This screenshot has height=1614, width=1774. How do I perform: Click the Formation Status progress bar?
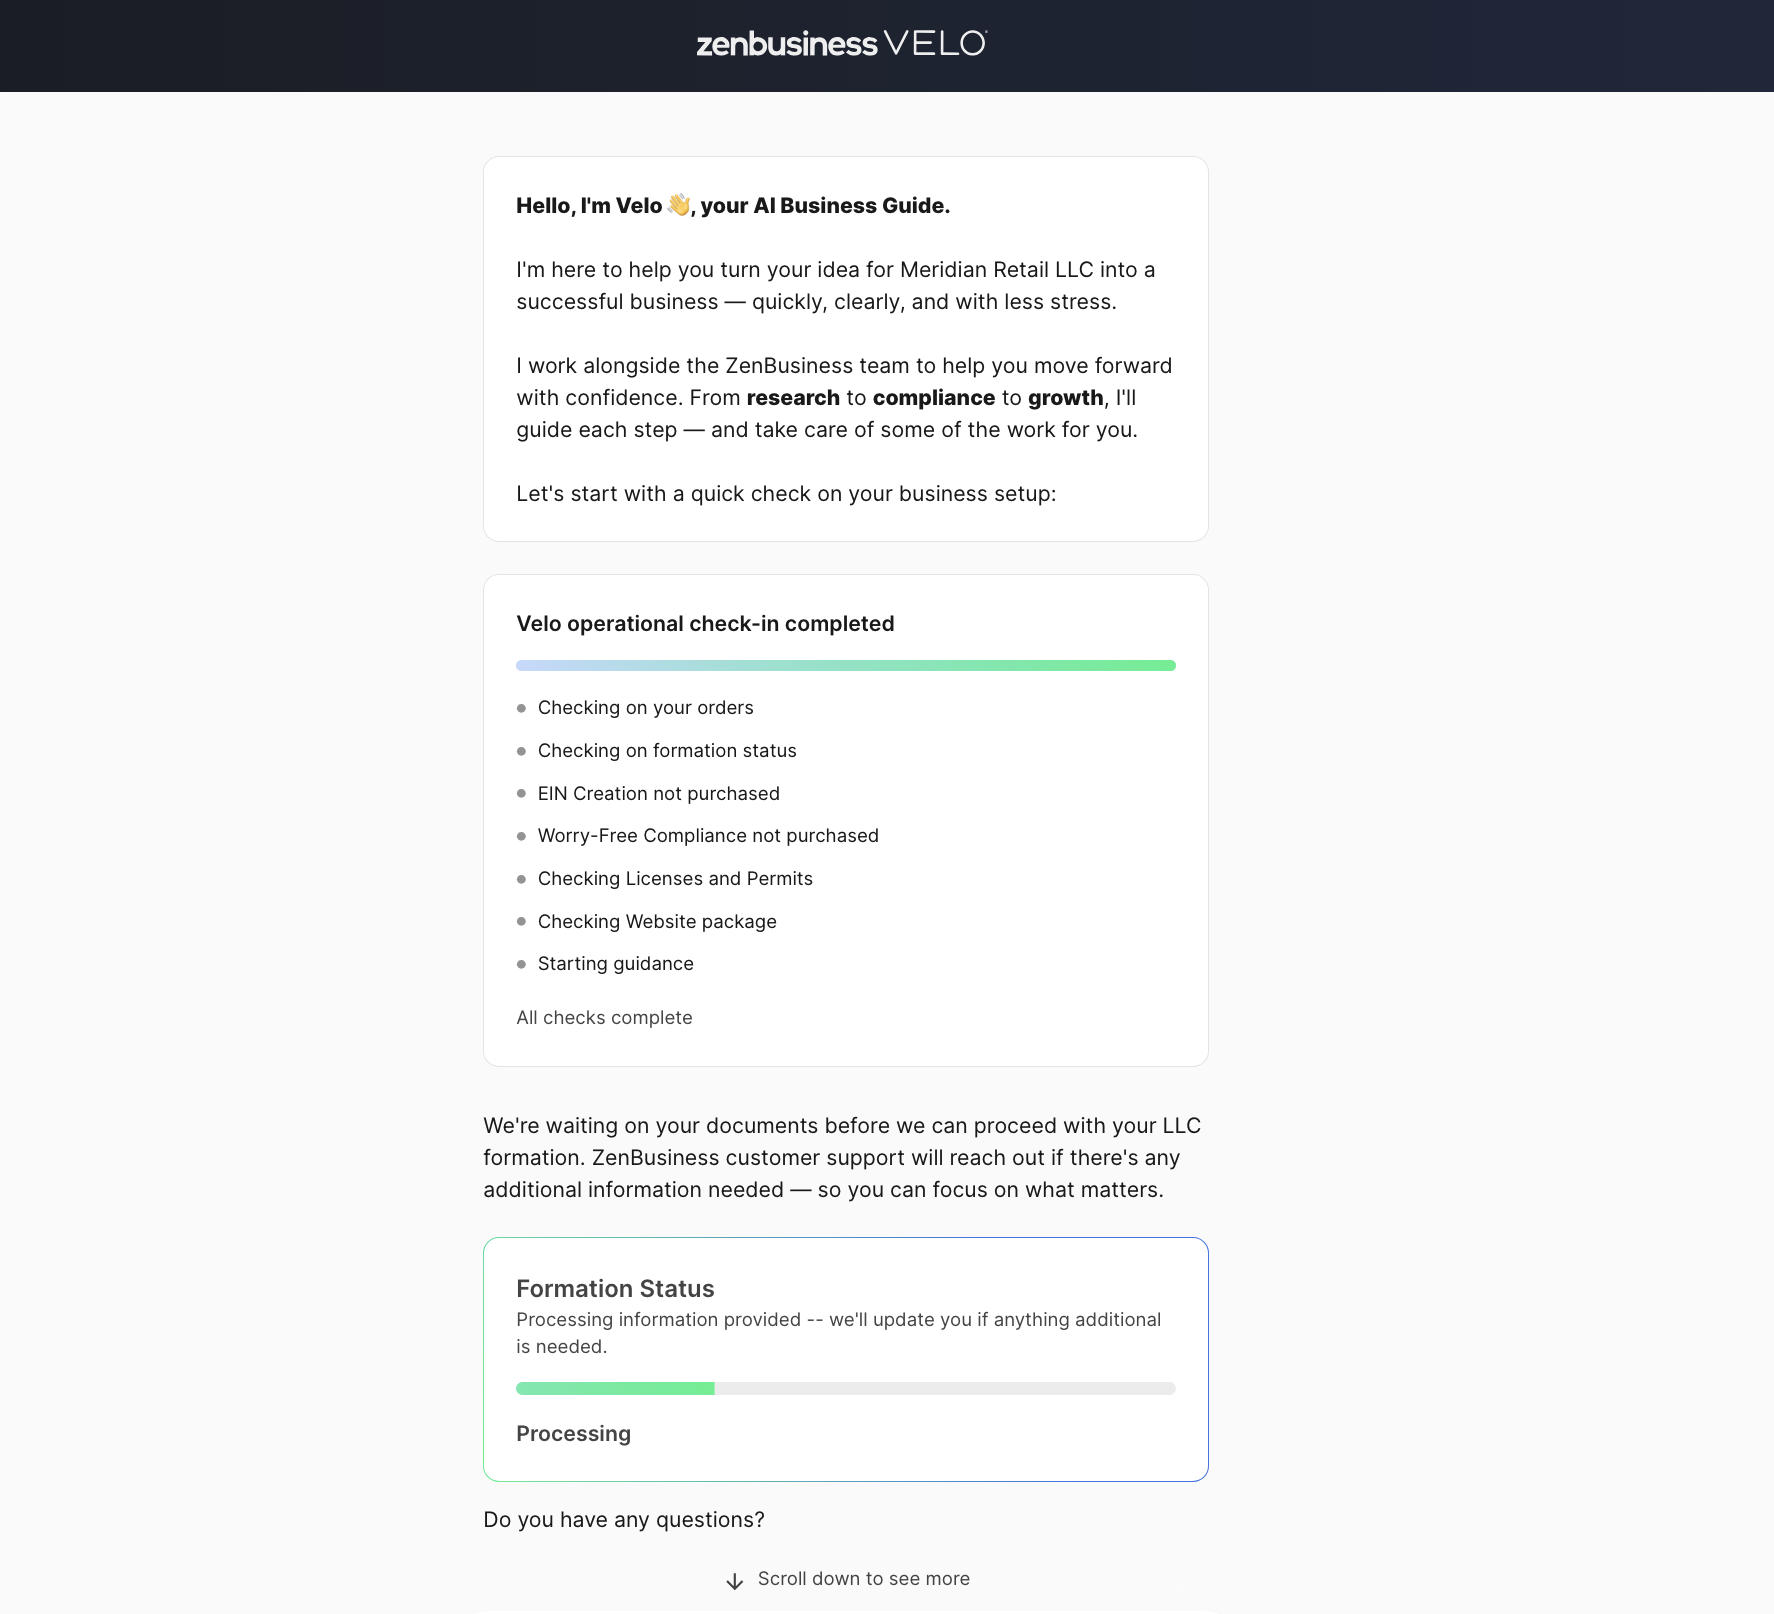pos(846,1388)
